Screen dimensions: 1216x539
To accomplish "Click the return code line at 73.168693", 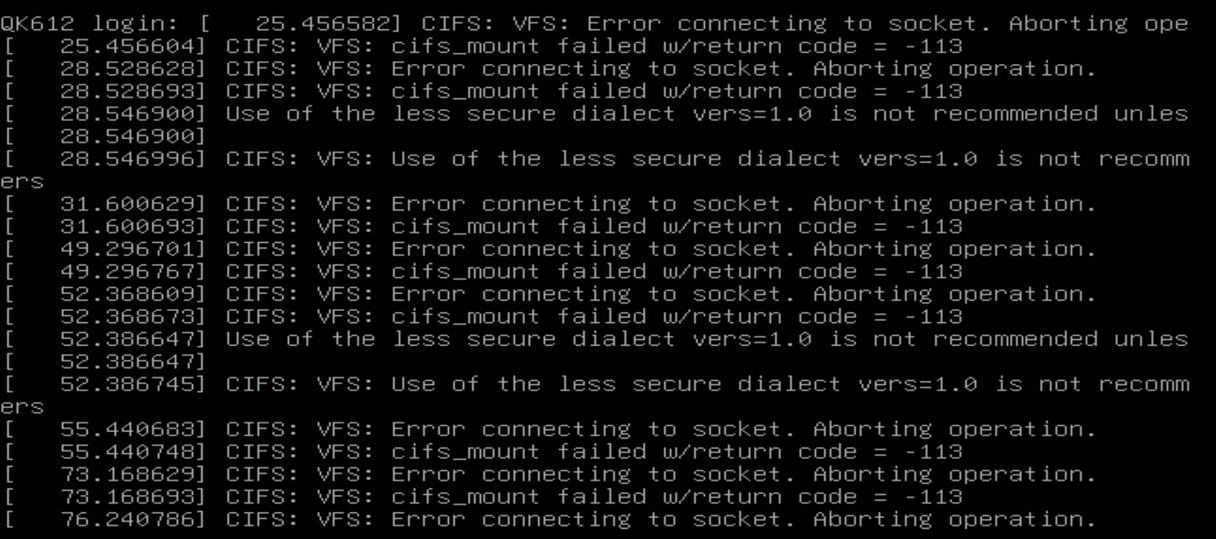I will [482, 497].
